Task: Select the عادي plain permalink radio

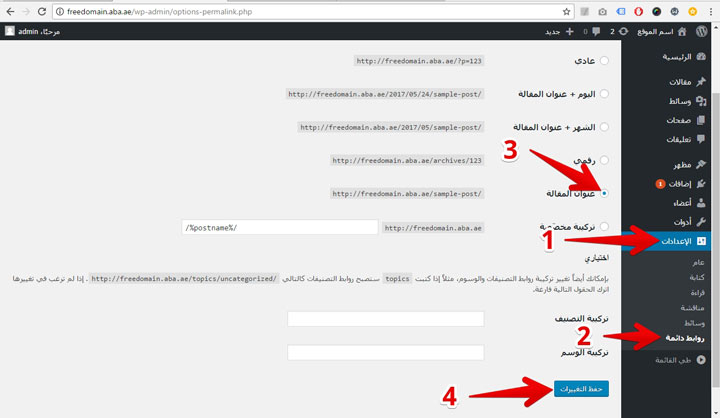Action: [604, 61]
